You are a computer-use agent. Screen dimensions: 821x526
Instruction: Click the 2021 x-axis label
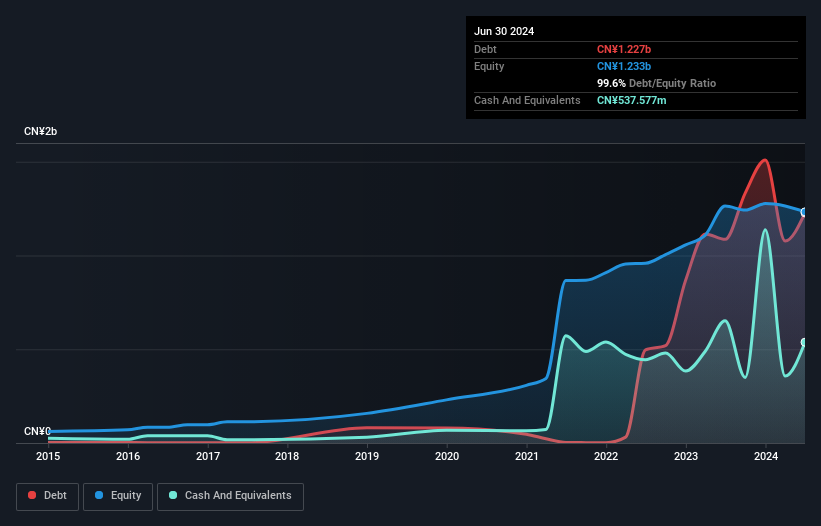527,456
